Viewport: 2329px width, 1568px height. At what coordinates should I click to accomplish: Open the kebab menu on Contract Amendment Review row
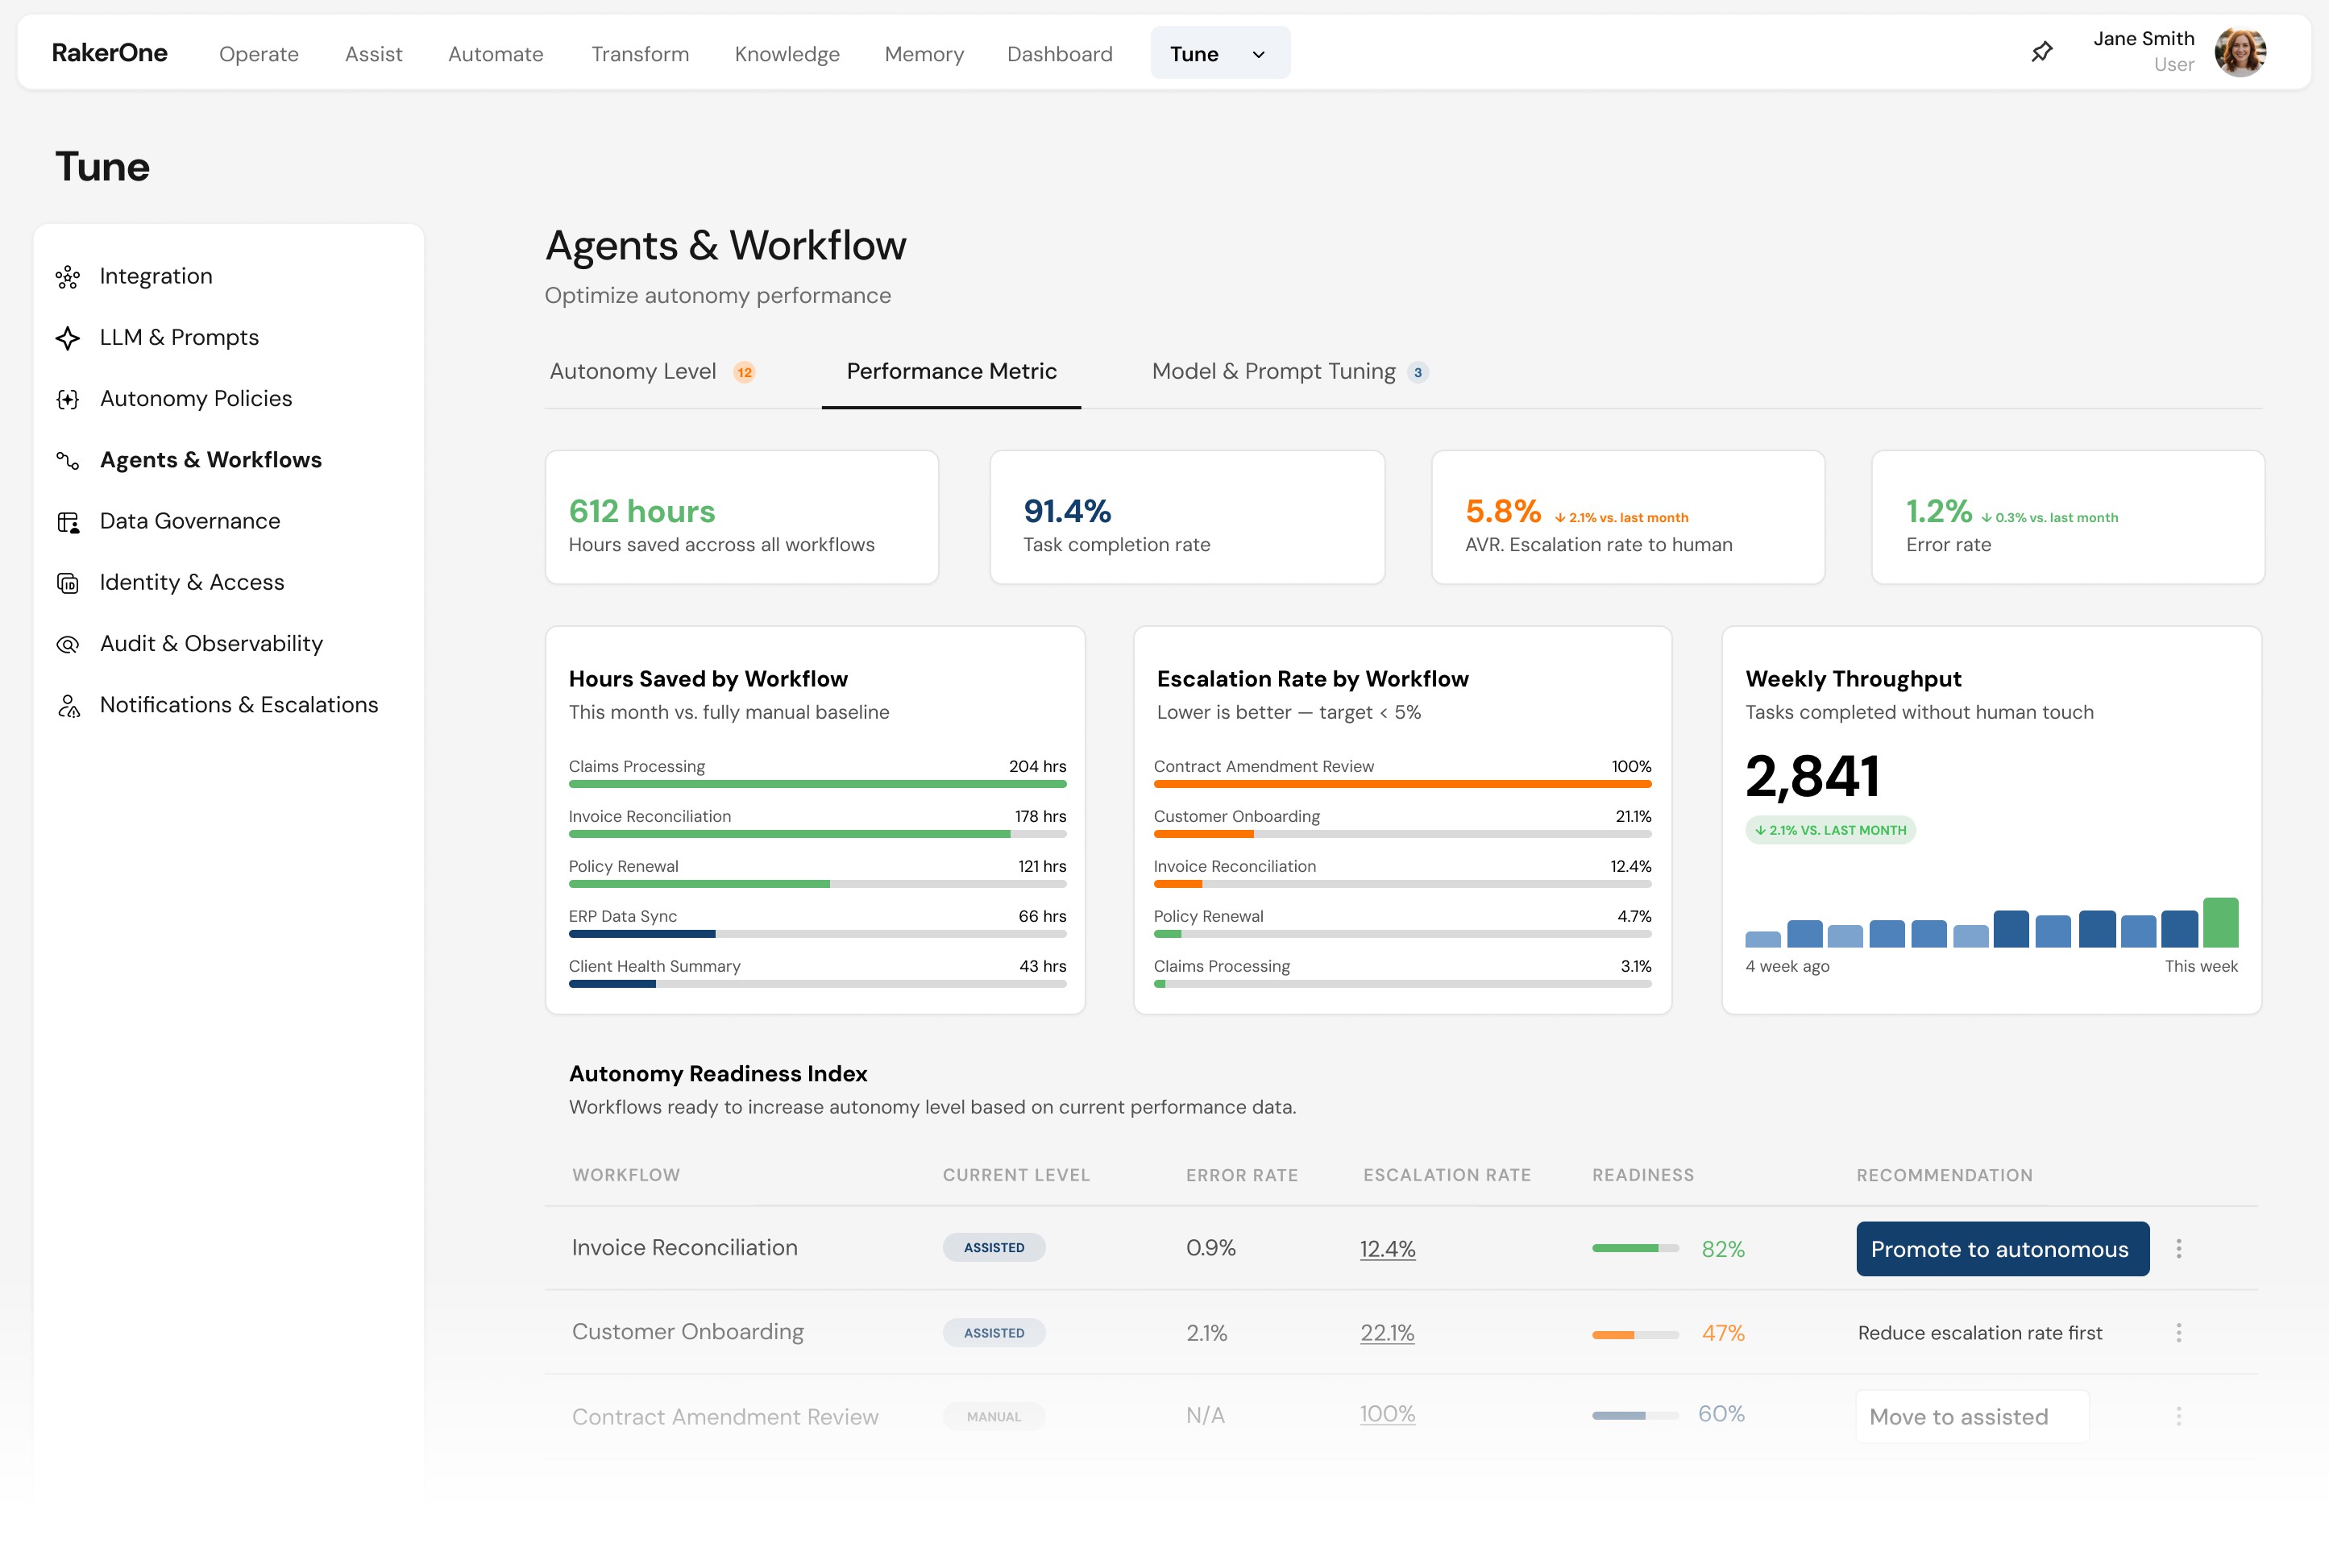[2178, 1416]
